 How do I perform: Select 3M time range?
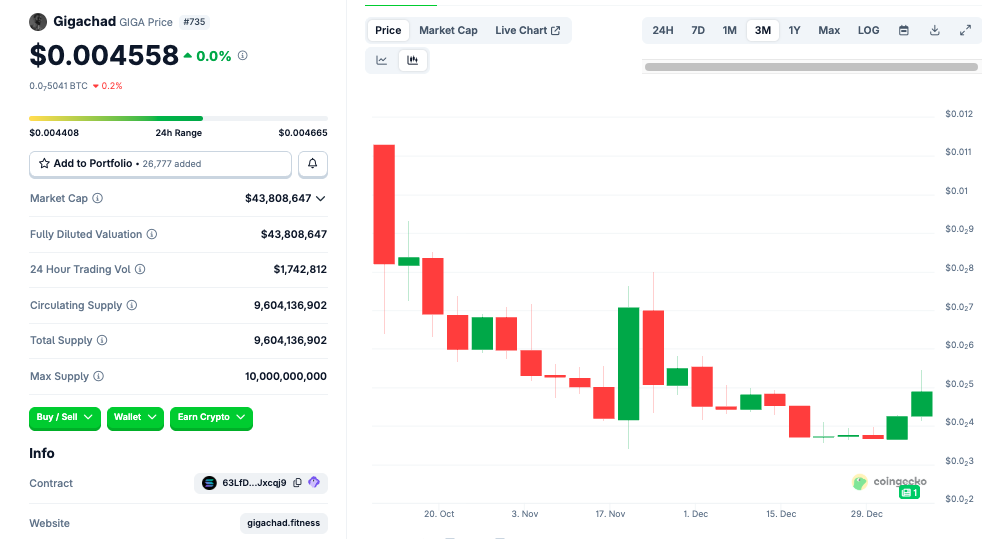(763, 30)
